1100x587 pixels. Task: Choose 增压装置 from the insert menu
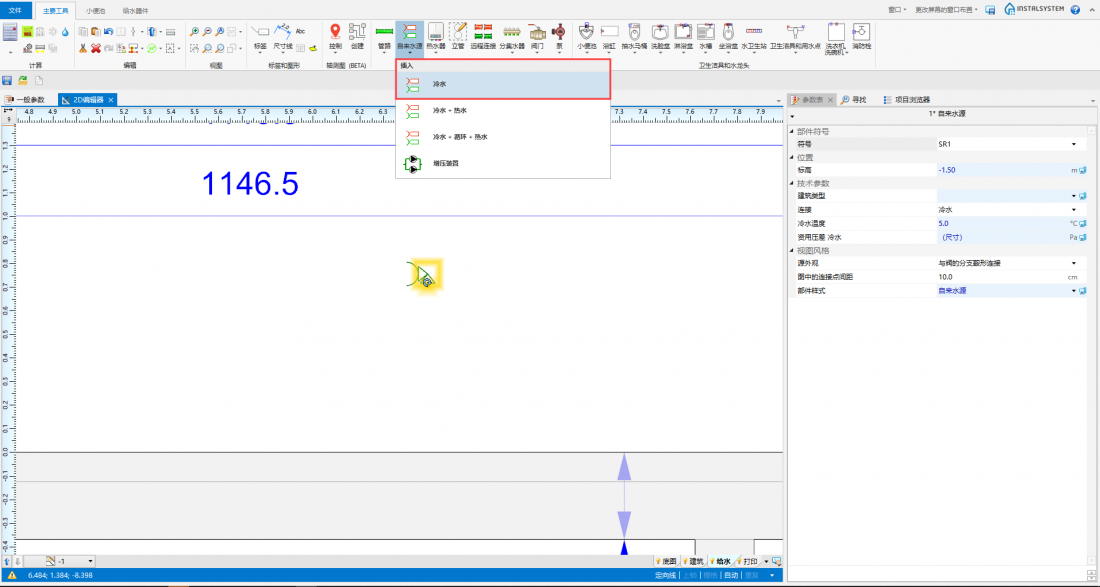click(x=445, y=163)
